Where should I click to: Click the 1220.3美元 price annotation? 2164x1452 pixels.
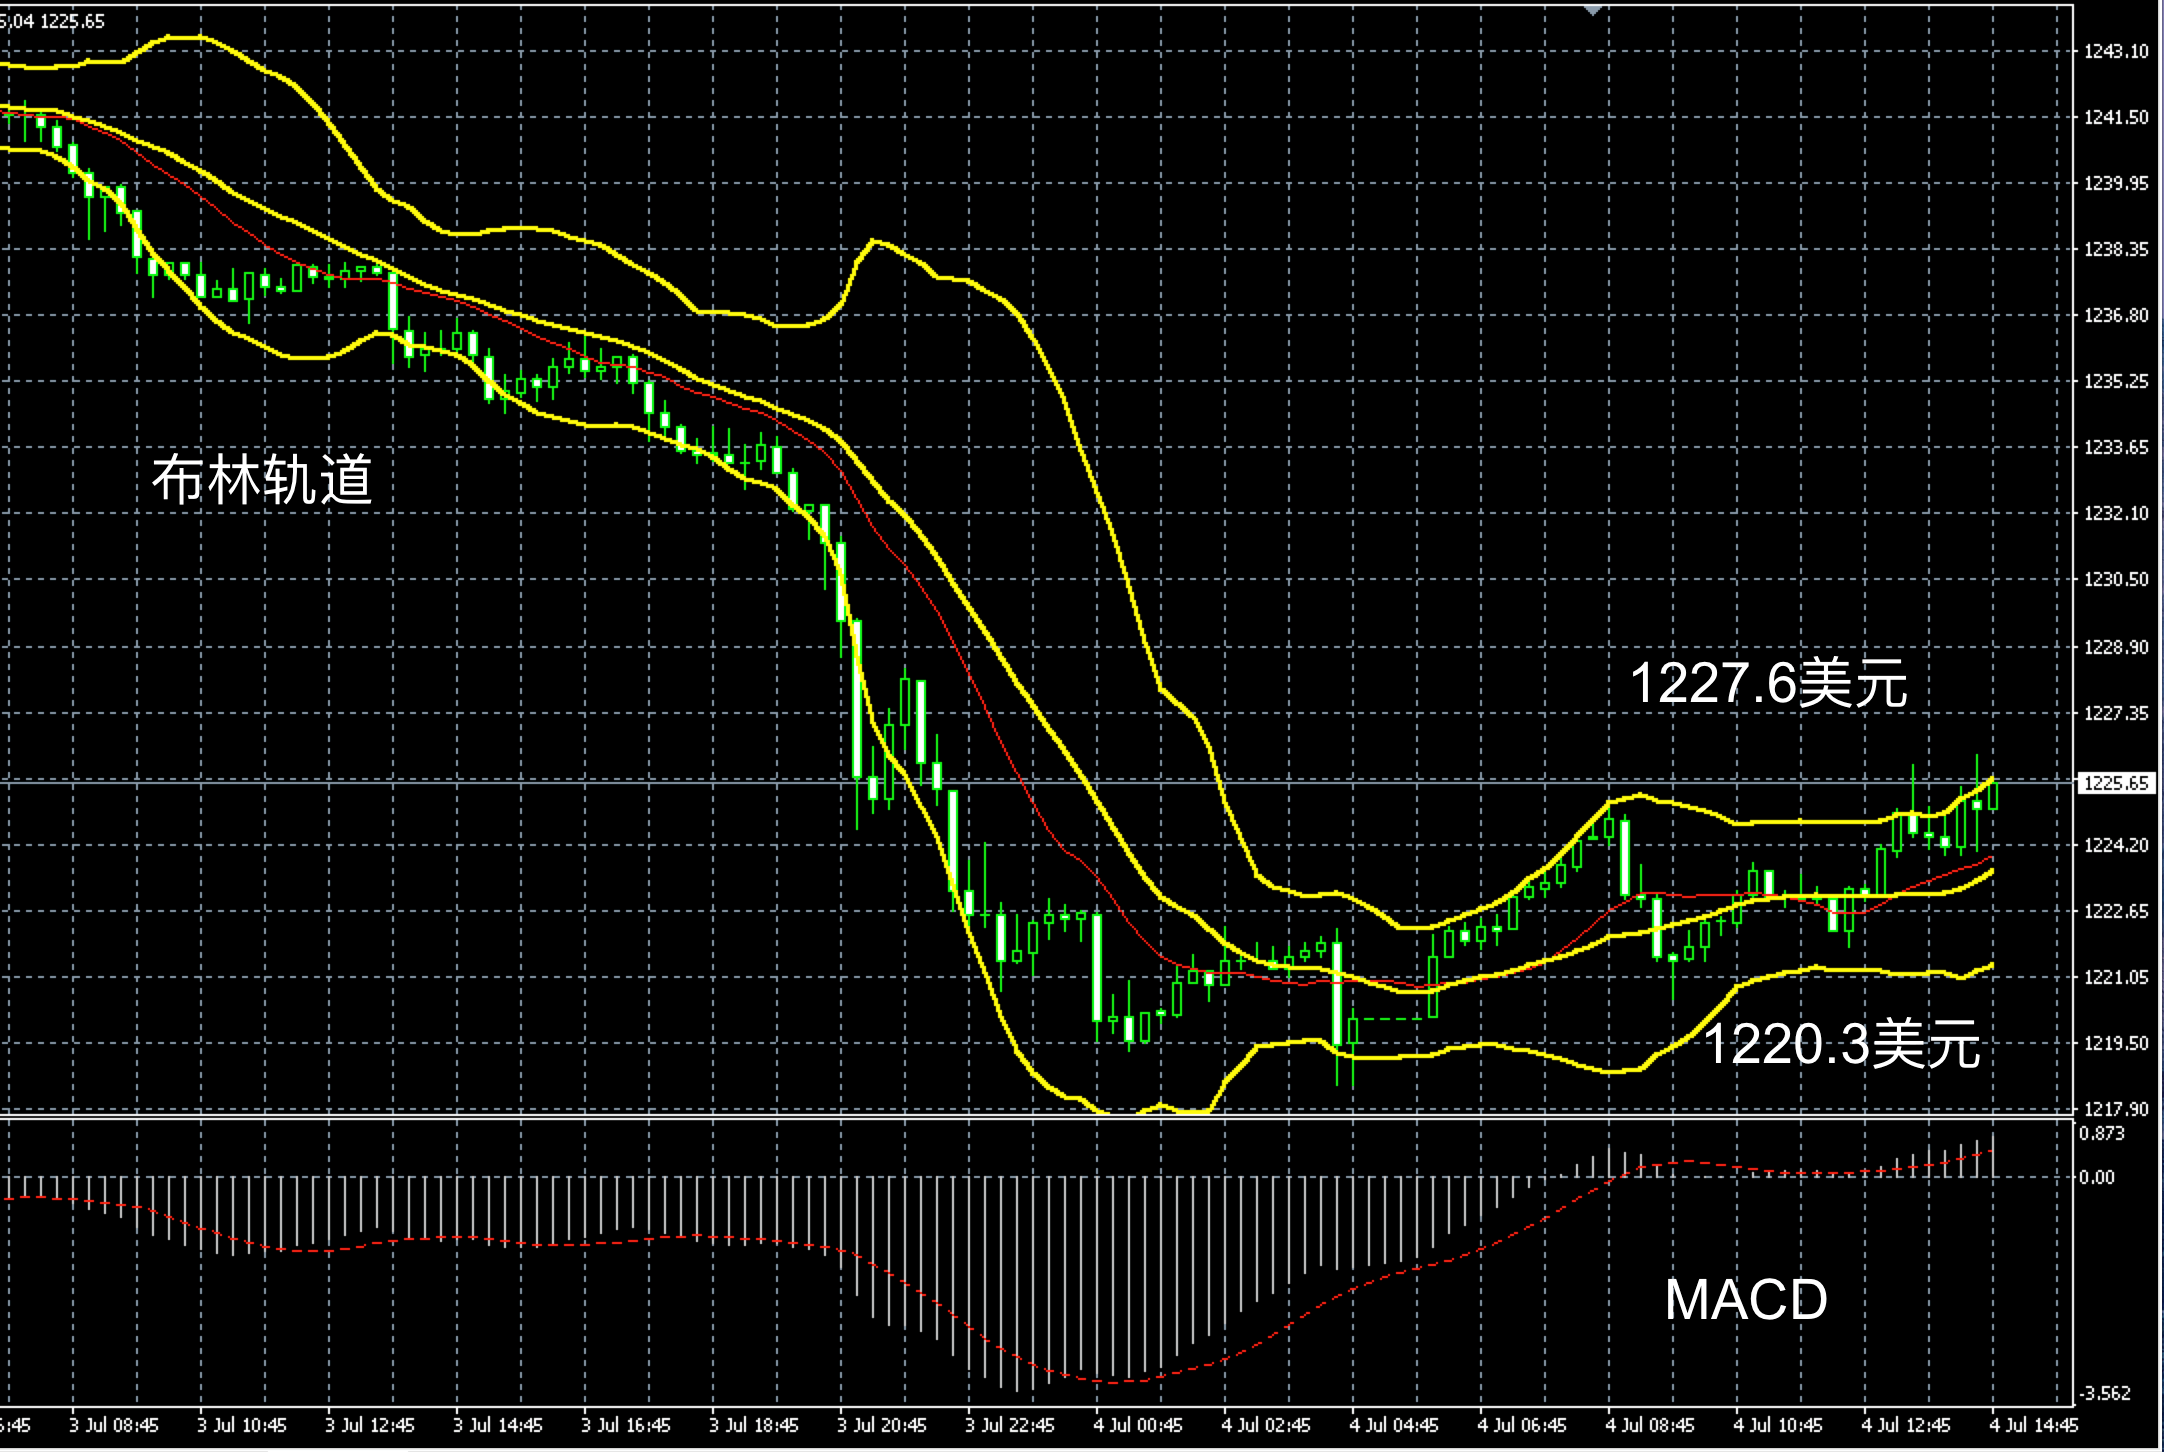1841,1045
